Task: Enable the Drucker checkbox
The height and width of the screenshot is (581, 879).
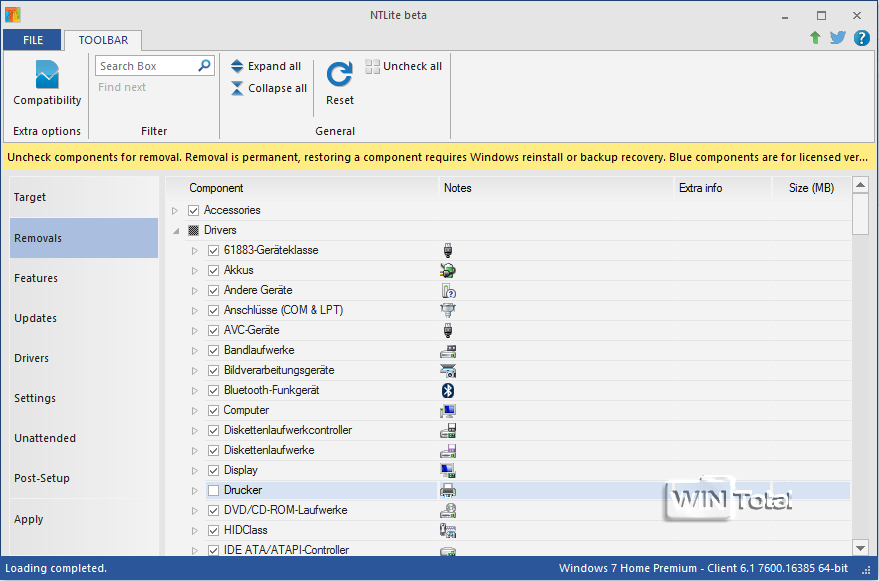Action: coord(213,490)
